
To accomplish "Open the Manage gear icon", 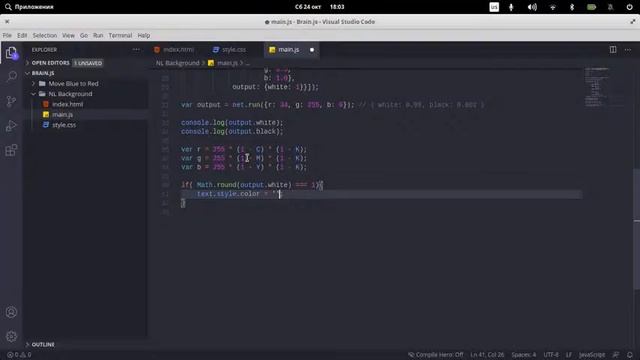I will [x=11, y=336].
